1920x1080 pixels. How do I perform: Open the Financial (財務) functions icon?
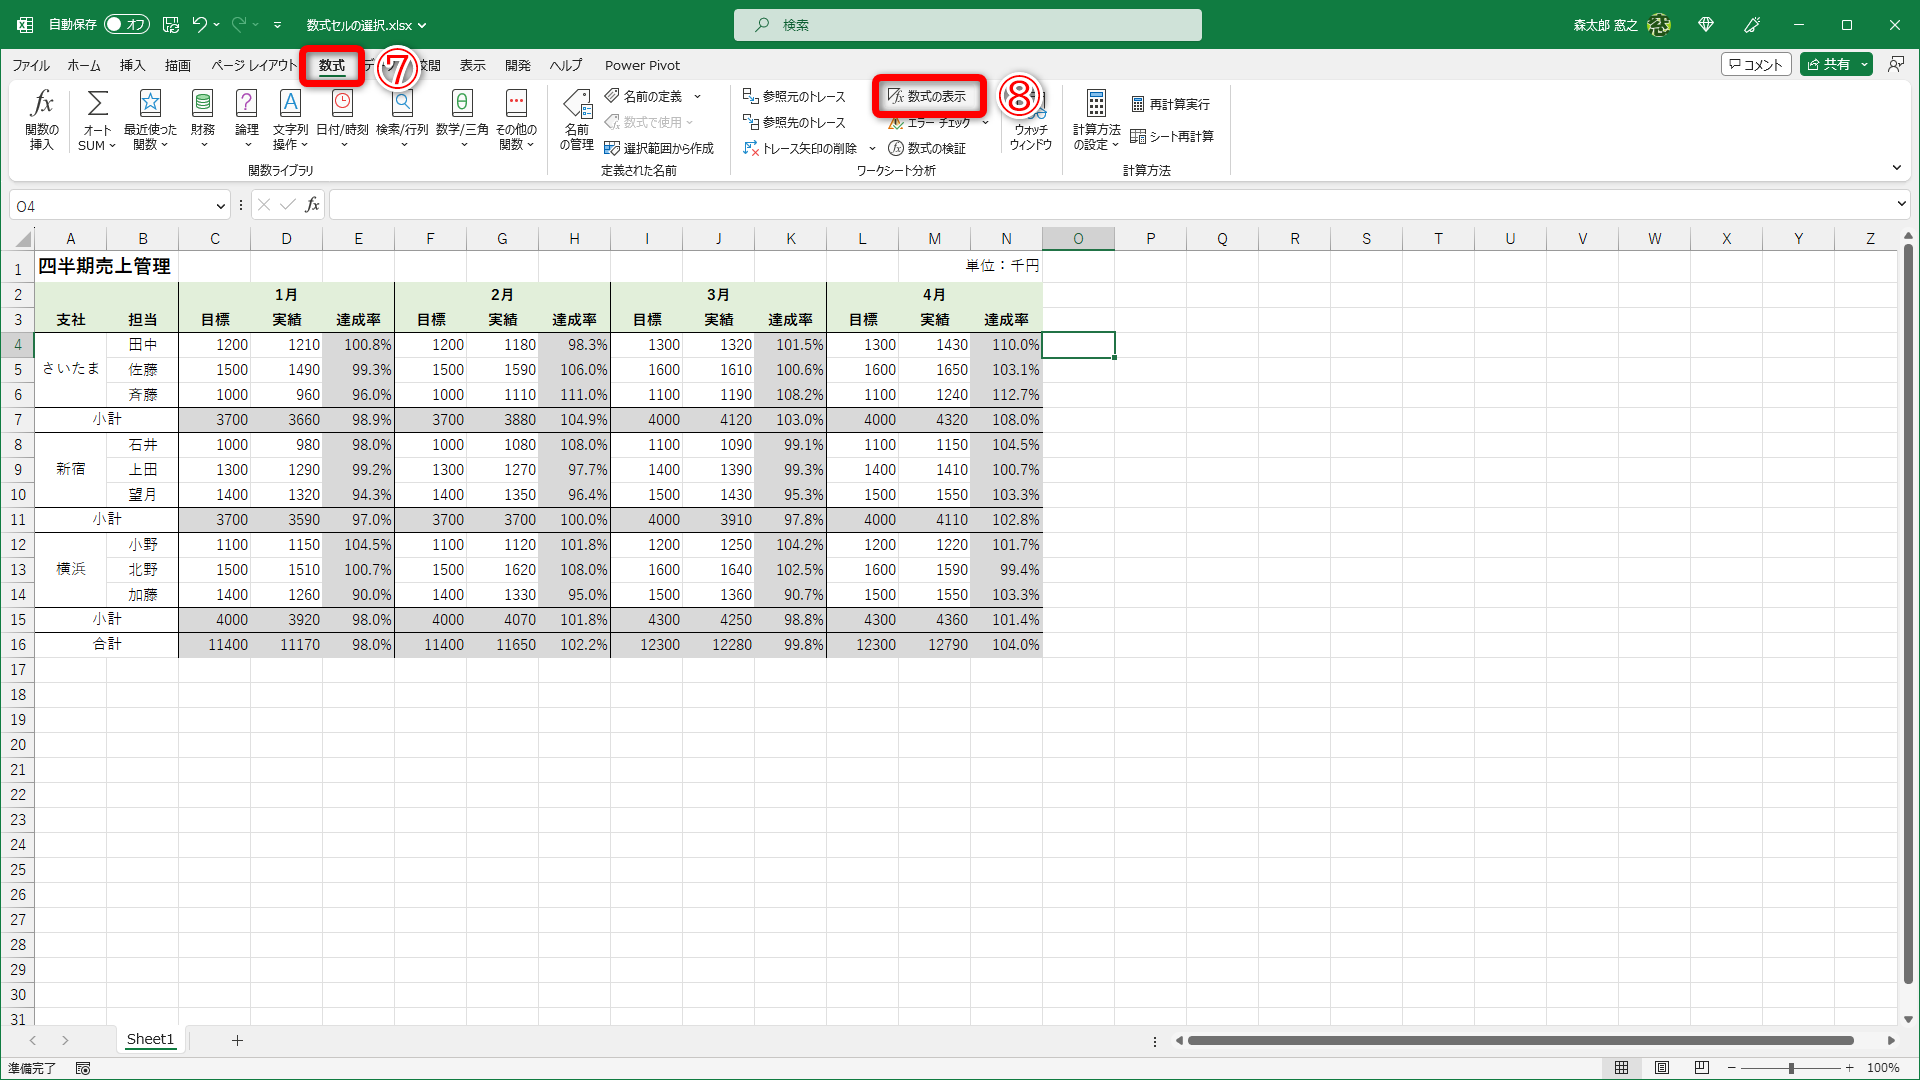(x=203, y=104)
